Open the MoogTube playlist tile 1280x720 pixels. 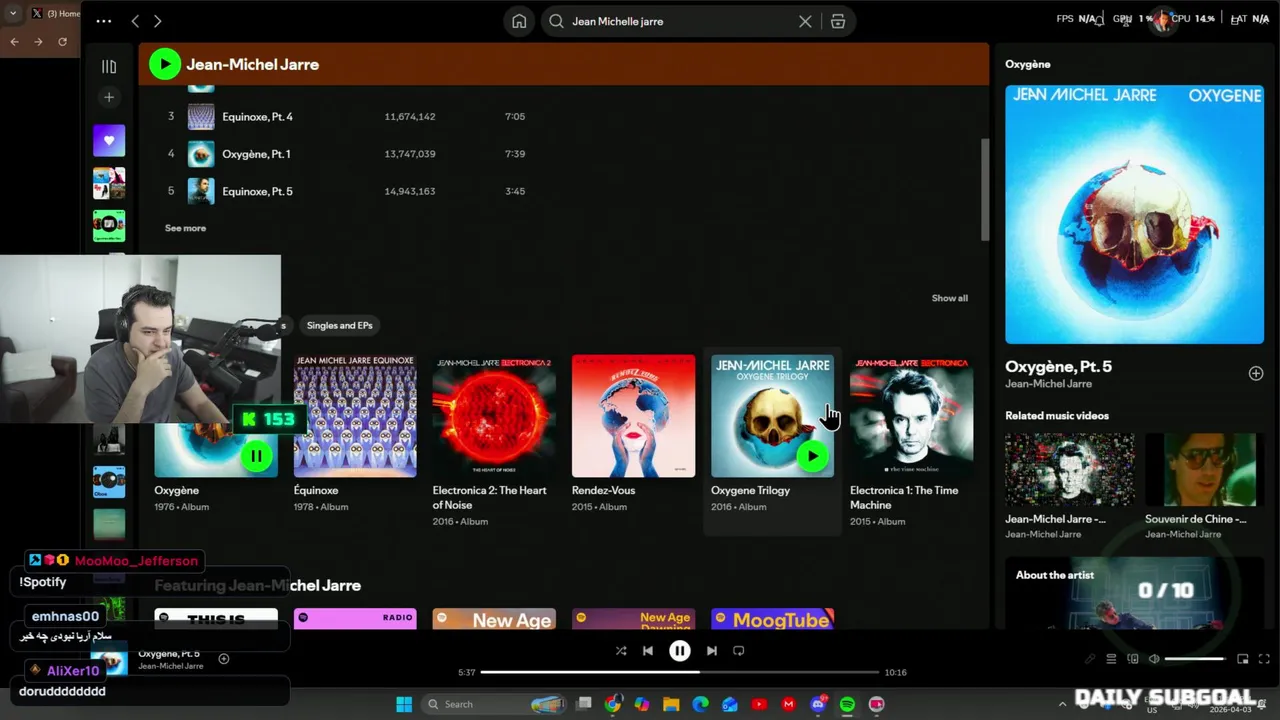pyautogui.click(x=772, y=620)
